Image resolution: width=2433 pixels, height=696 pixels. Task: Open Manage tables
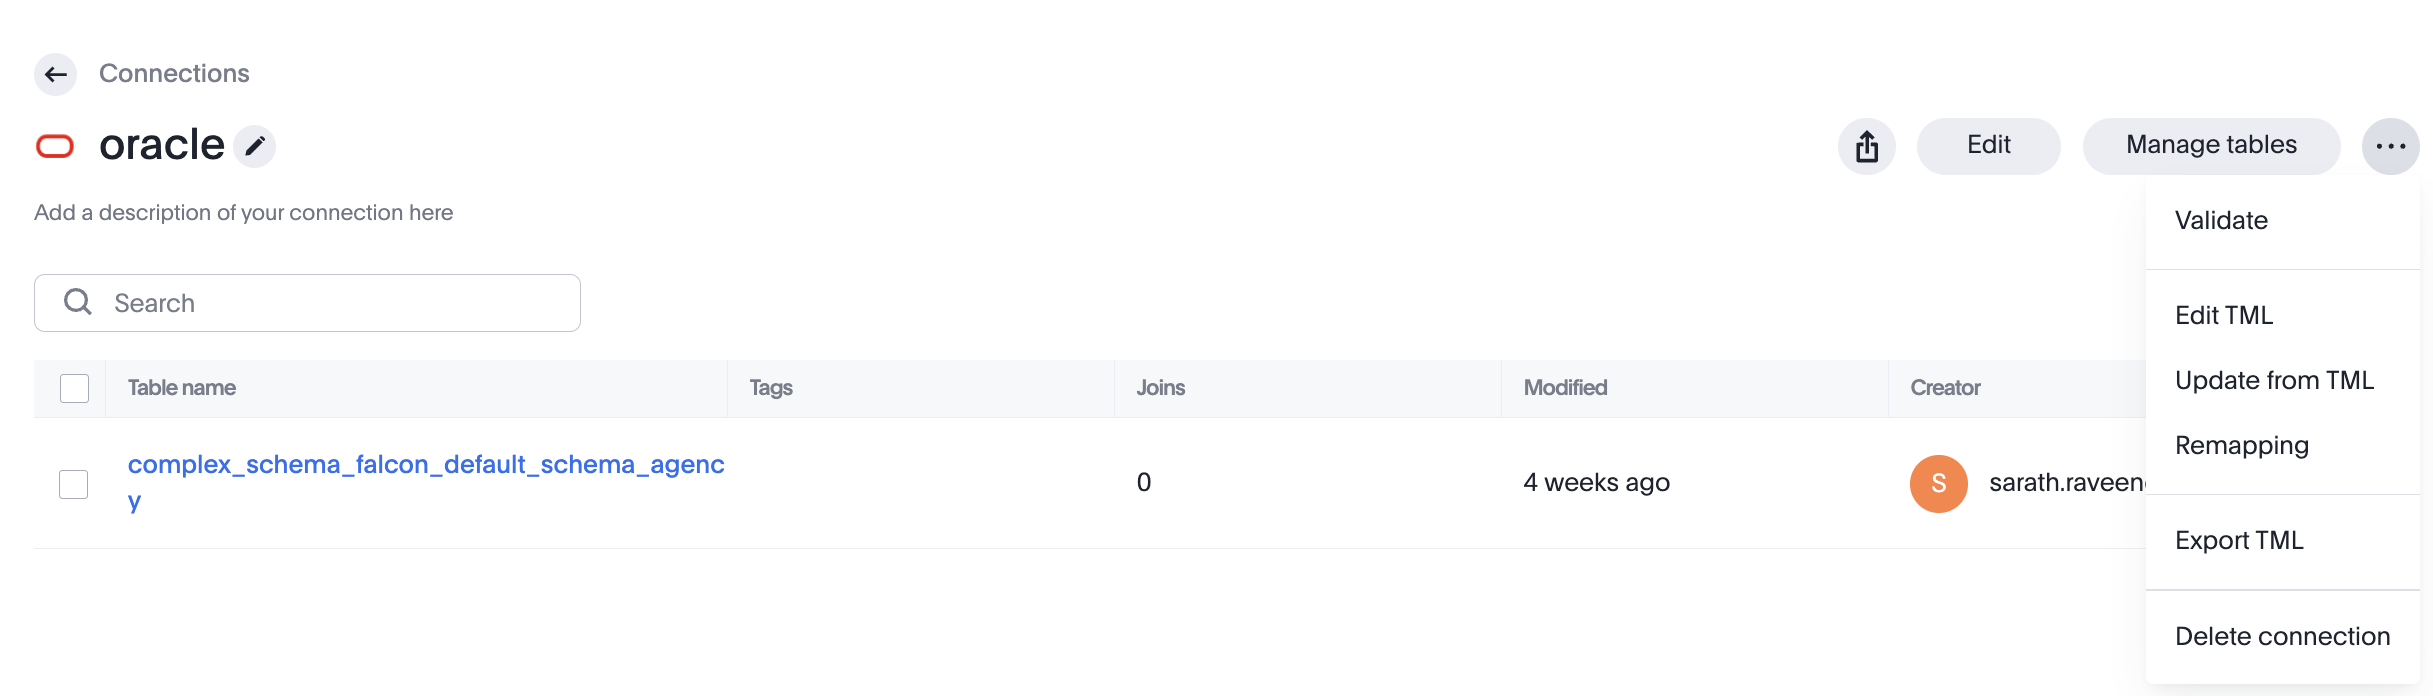(x=2211, y=146)
